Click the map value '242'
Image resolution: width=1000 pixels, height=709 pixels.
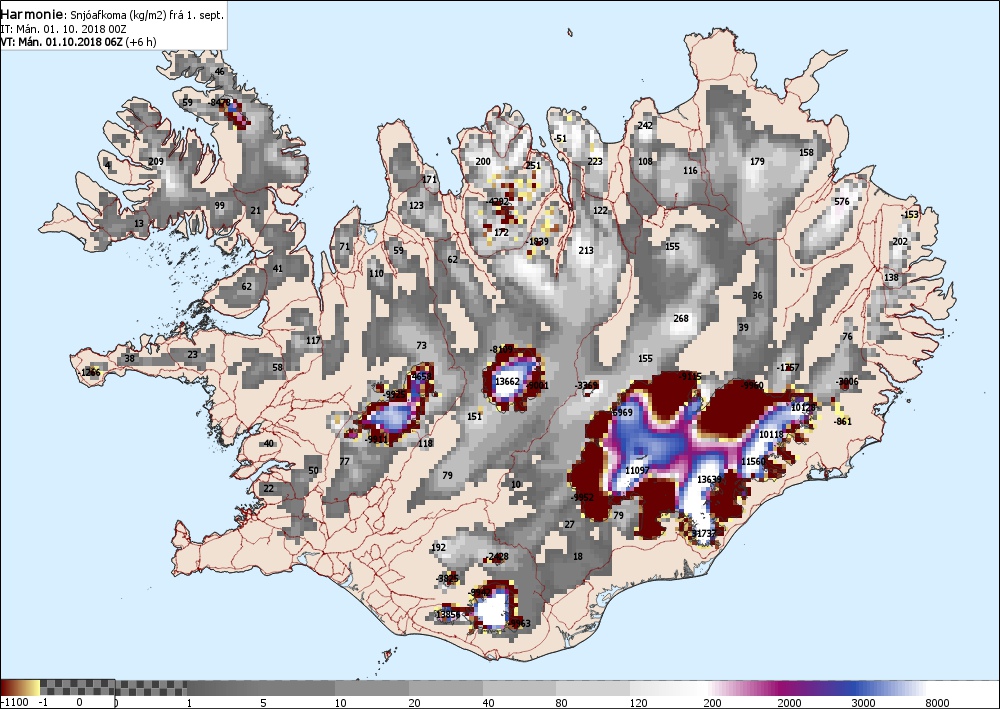[x=645, y=126]
